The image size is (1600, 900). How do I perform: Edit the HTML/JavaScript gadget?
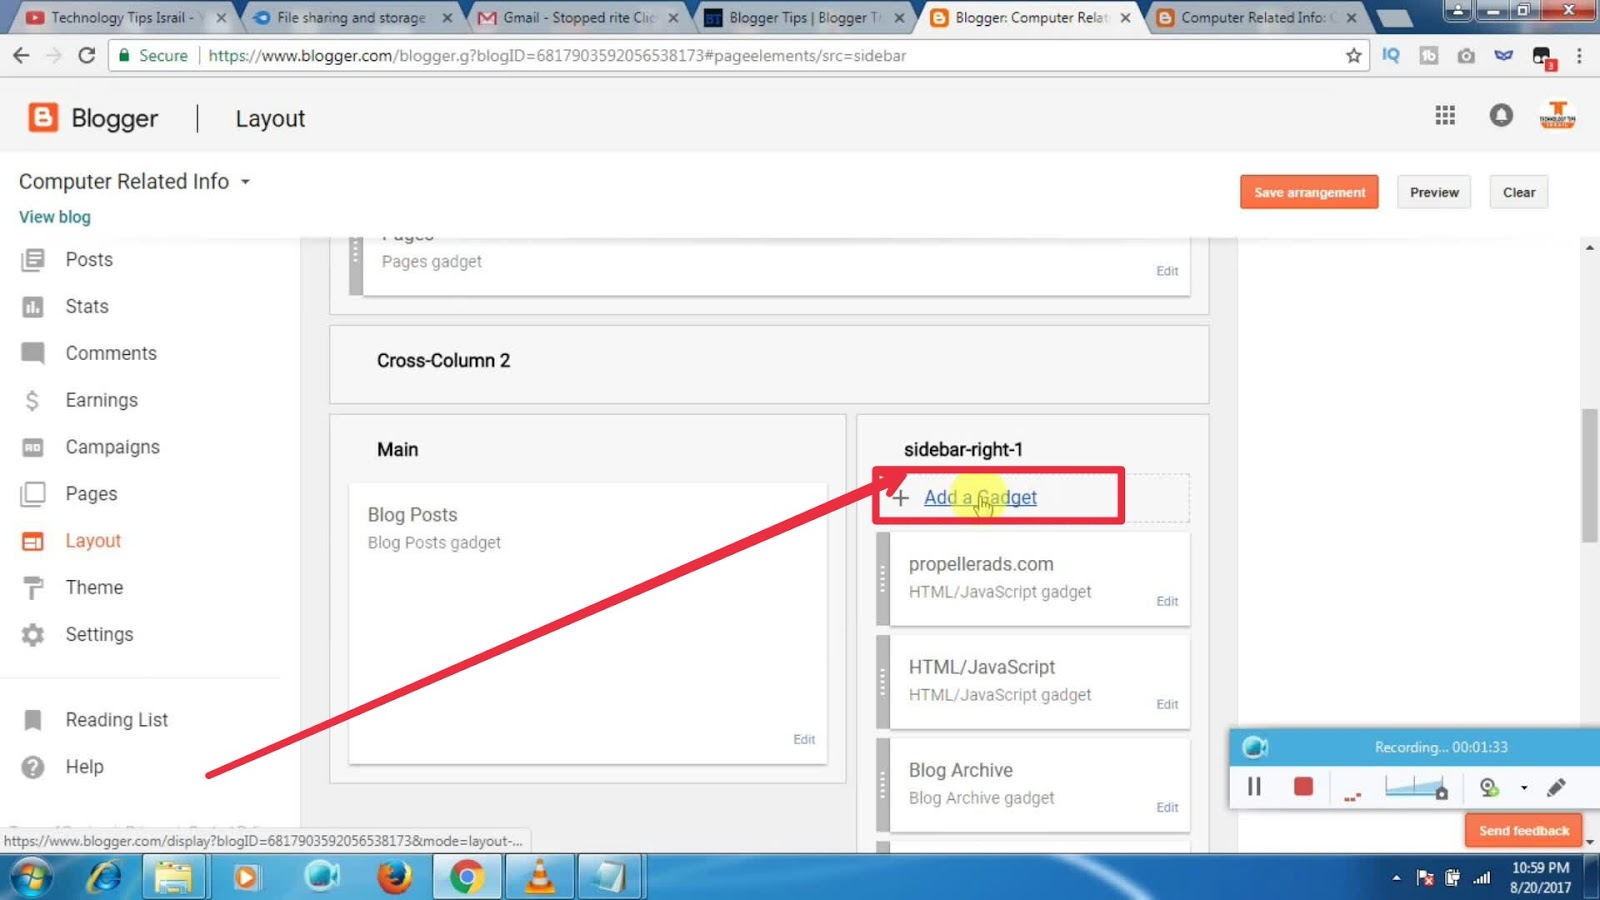pos(1167,704)
